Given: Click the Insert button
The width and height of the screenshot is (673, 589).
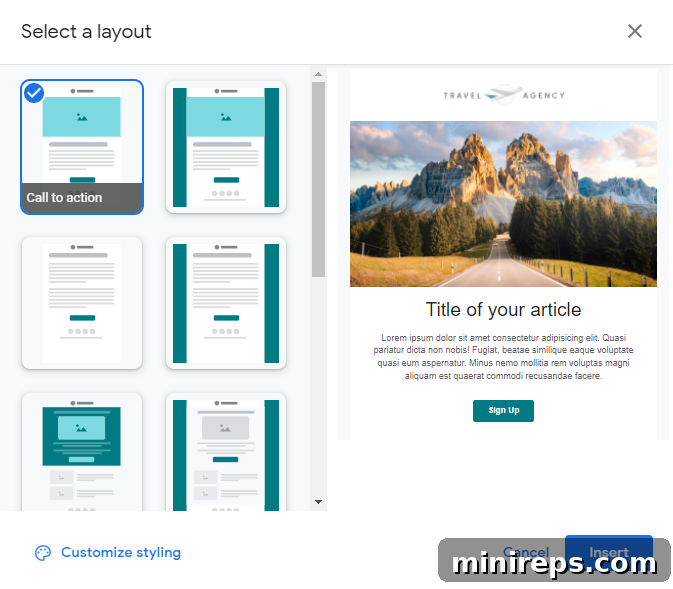Looking at the screenshot, I should click(x=609, y=552).
